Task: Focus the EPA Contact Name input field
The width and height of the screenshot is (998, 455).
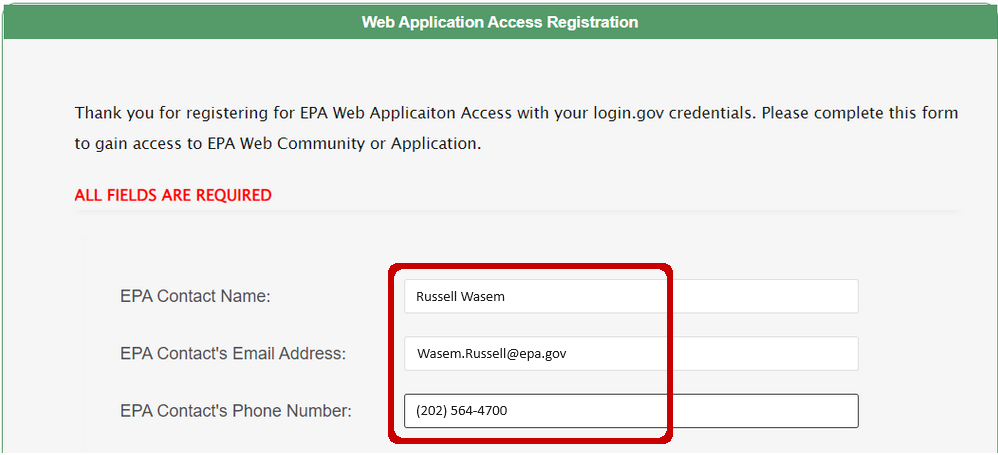Action: [631, 296]
